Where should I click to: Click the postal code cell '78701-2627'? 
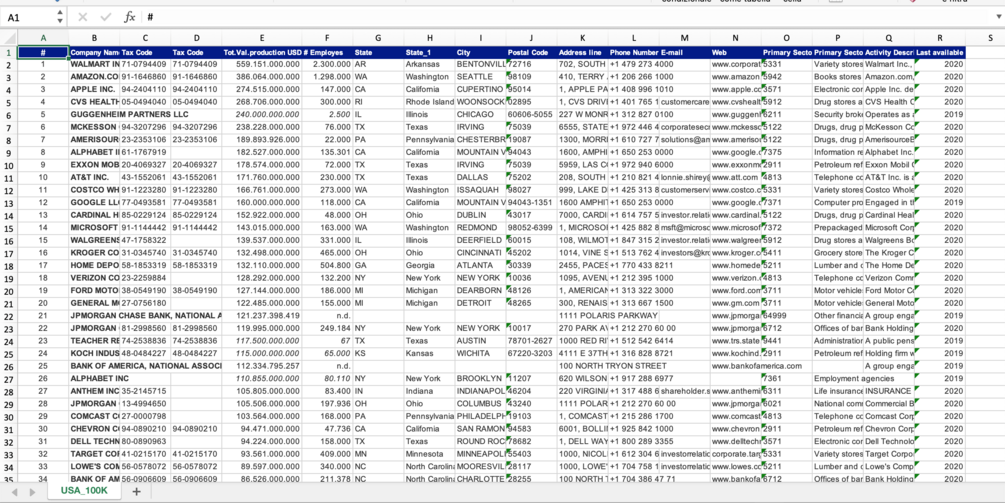(x=531, y=341)
